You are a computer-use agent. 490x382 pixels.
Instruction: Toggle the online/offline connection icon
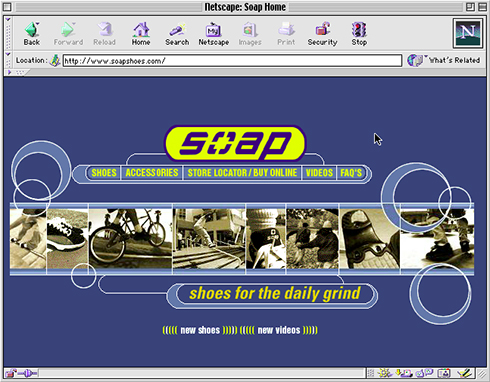click(x=27, y=373)
